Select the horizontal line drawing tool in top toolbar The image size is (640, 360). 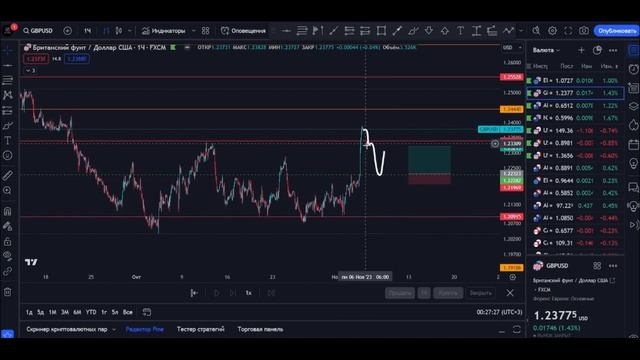tap(286, 31)
